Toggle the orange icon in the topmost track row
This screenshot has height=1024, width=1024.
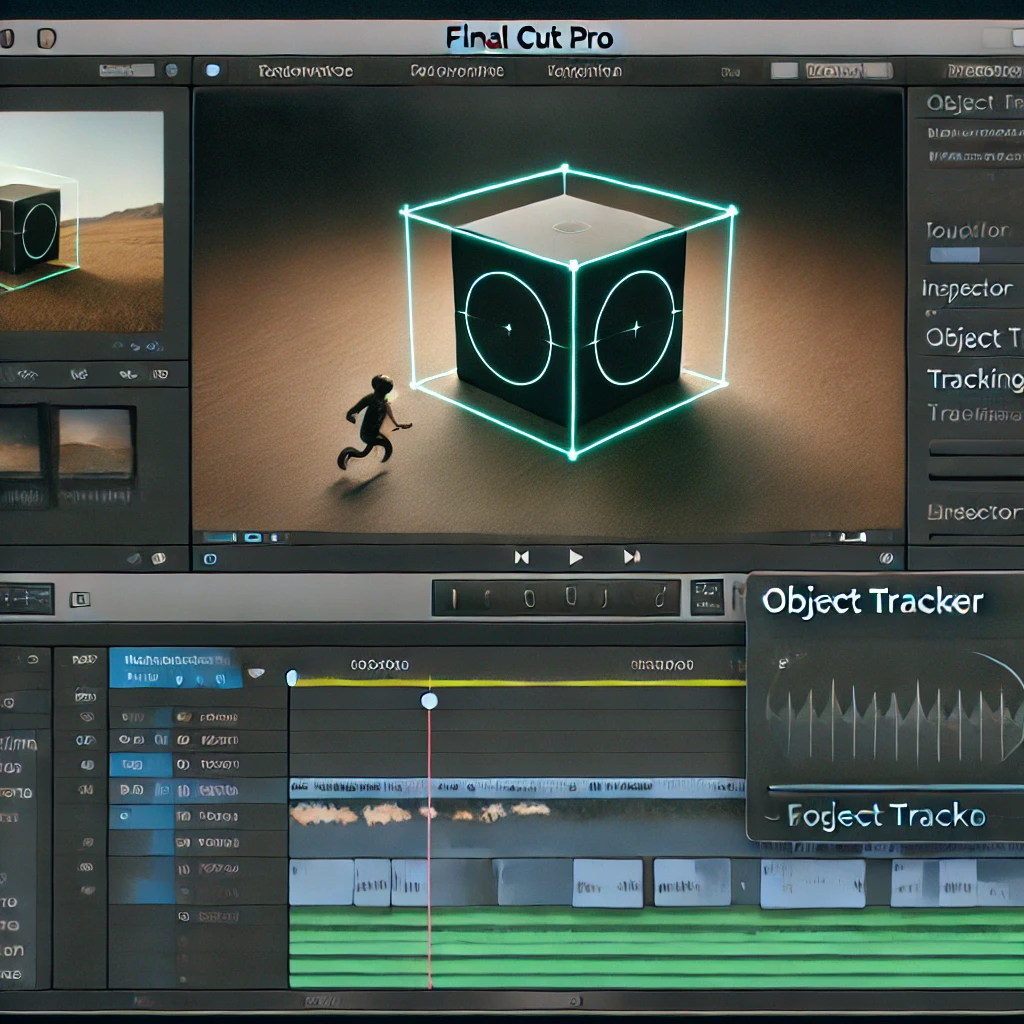point(184,717)
